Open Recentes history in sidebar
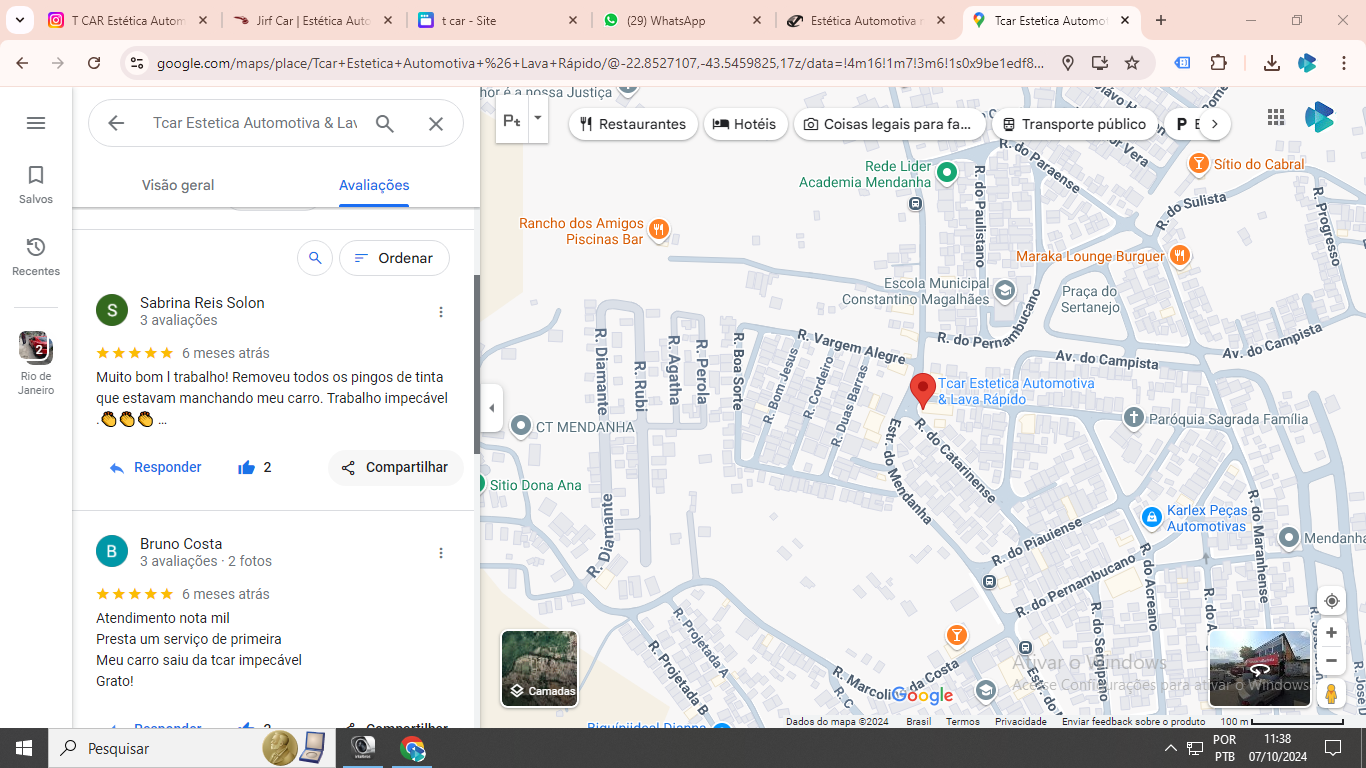This screenshot has width=1366, height=768. coord(36,256)
